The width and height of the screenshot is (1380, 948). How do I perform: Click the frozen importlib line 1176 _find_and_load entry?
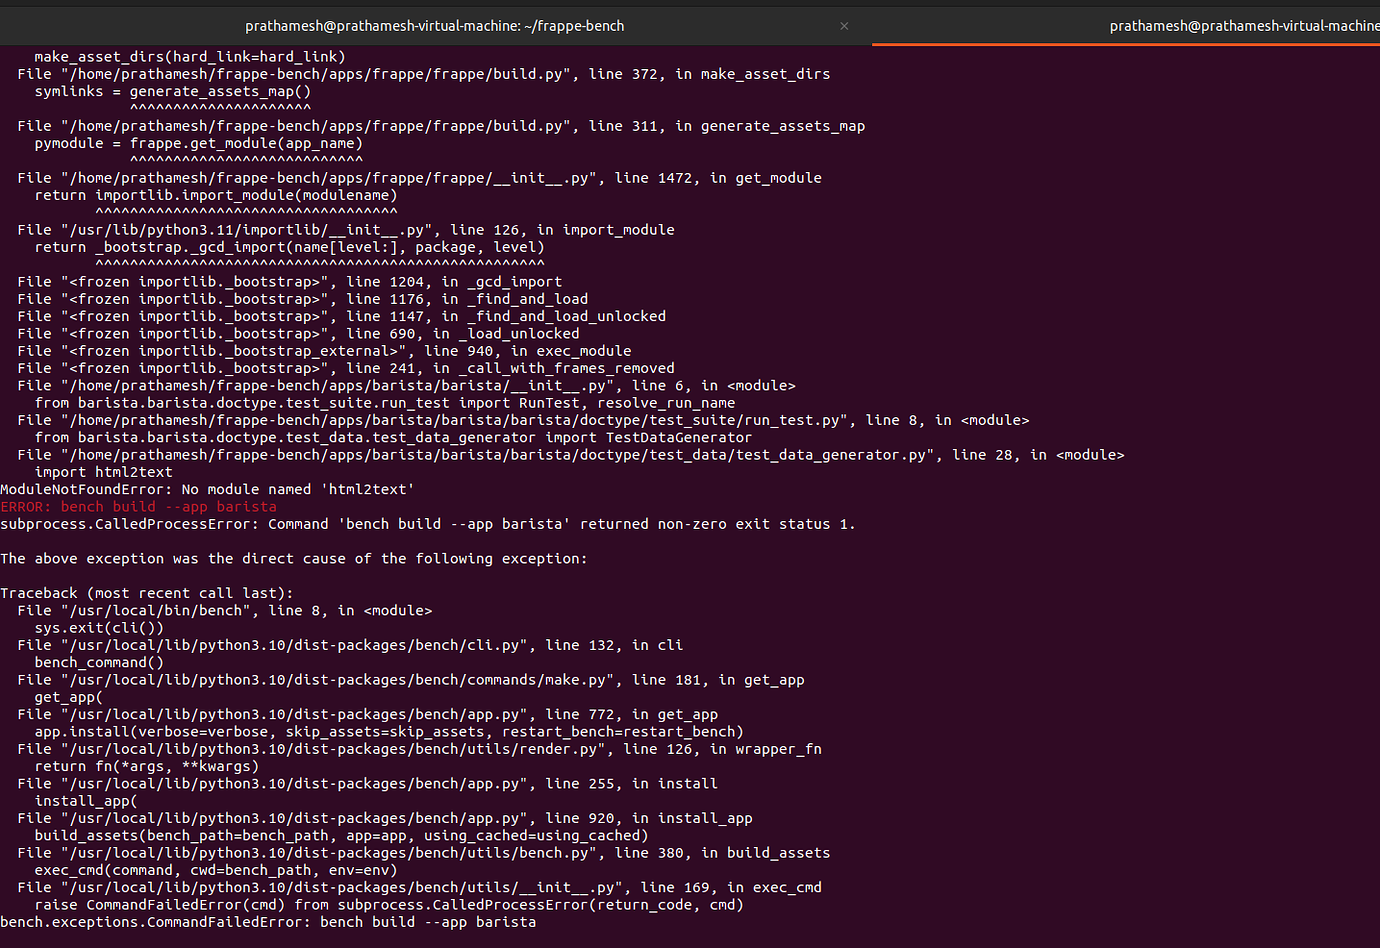(x=303, y=299)
